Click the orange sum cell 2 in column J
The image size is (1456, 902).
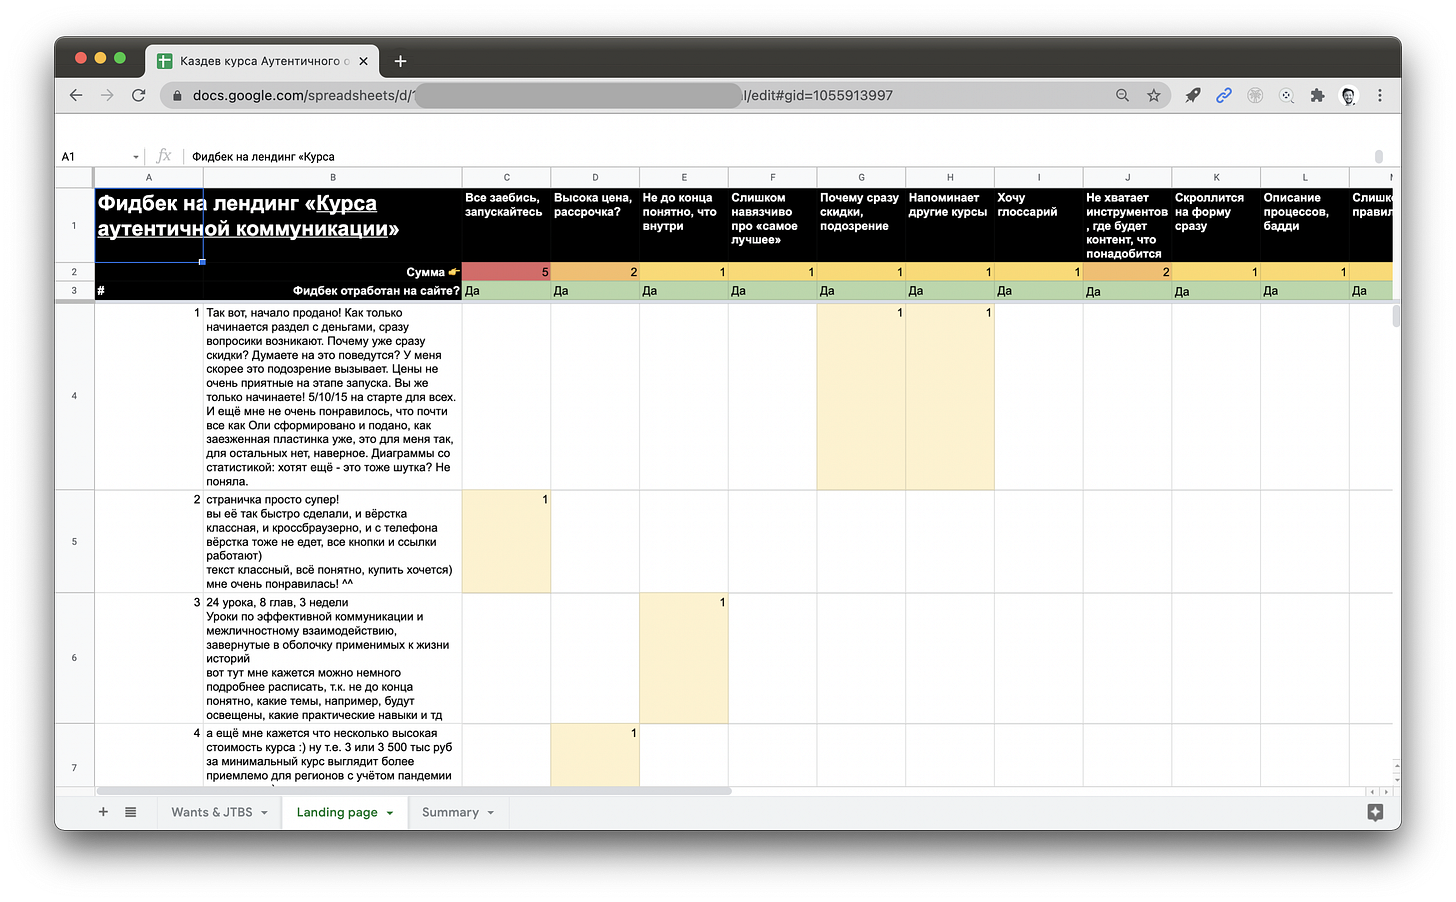1127,272
